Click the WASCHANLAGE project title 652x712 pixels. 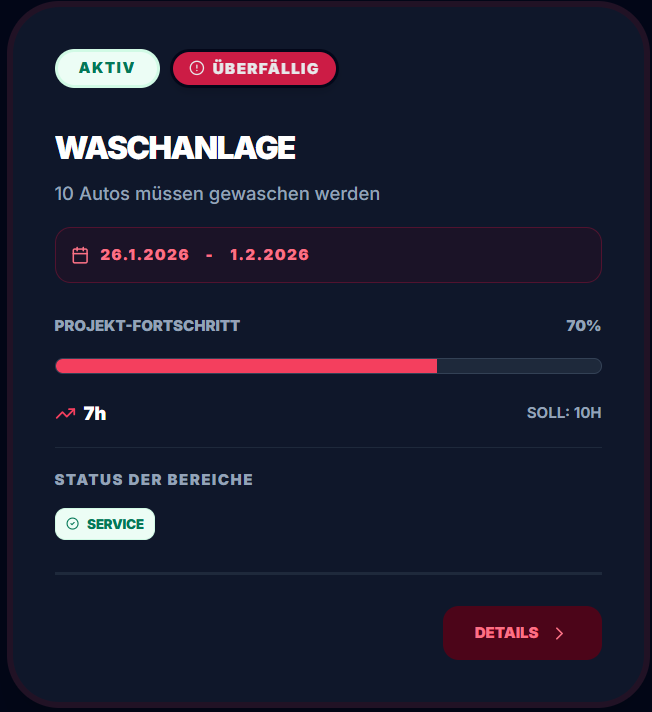(x=175, y=148)
